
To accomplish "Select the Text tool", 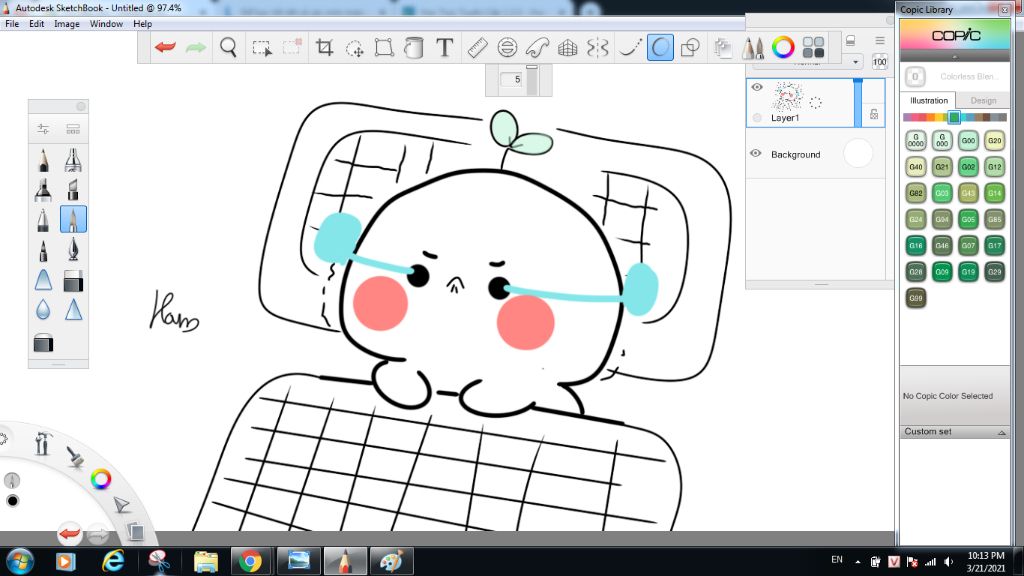I will pos(444,47).
